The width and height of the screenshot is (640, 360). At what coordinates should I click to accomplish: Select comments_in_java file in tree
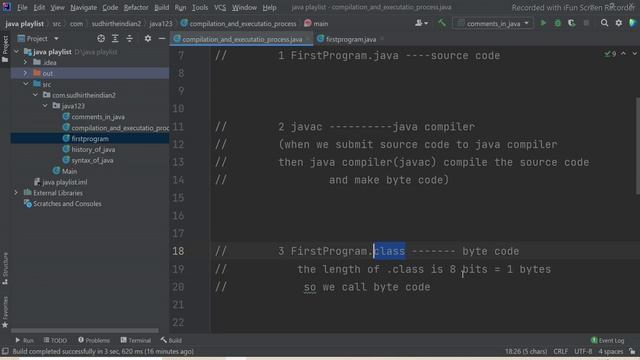coord(98,117)
